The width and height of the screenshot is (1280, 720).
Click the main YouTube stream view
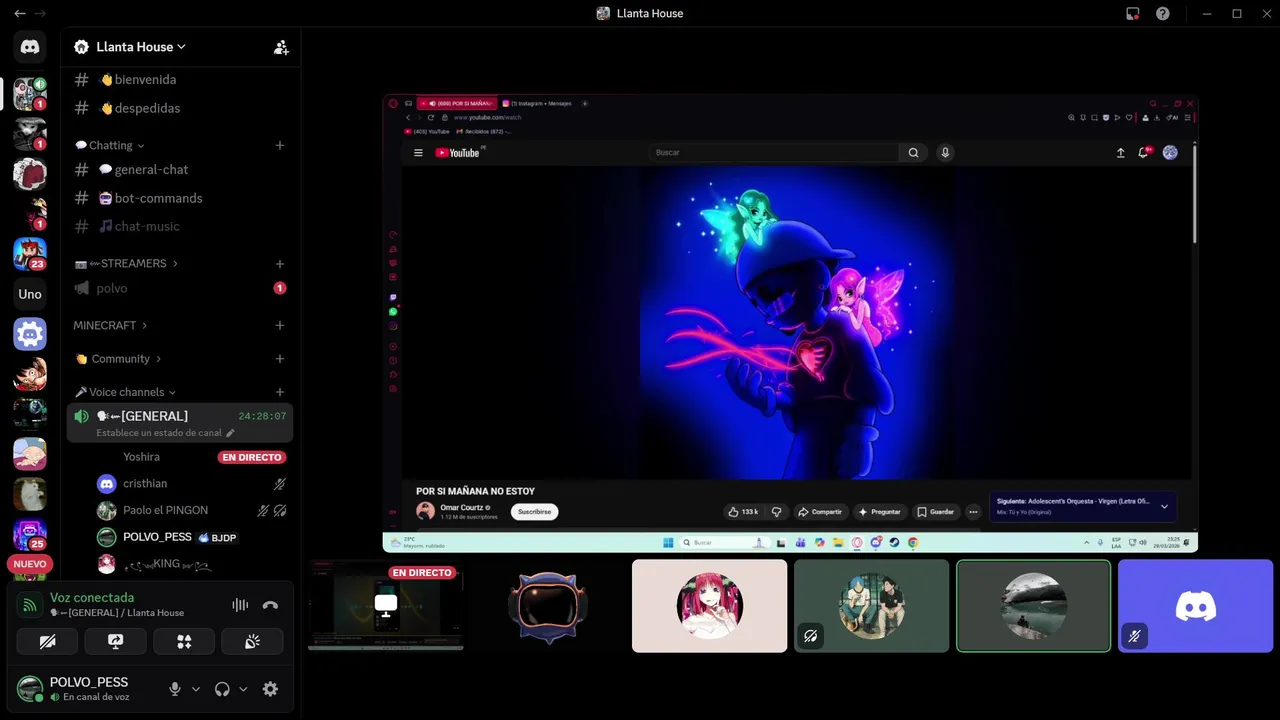(x=790, y=324)
